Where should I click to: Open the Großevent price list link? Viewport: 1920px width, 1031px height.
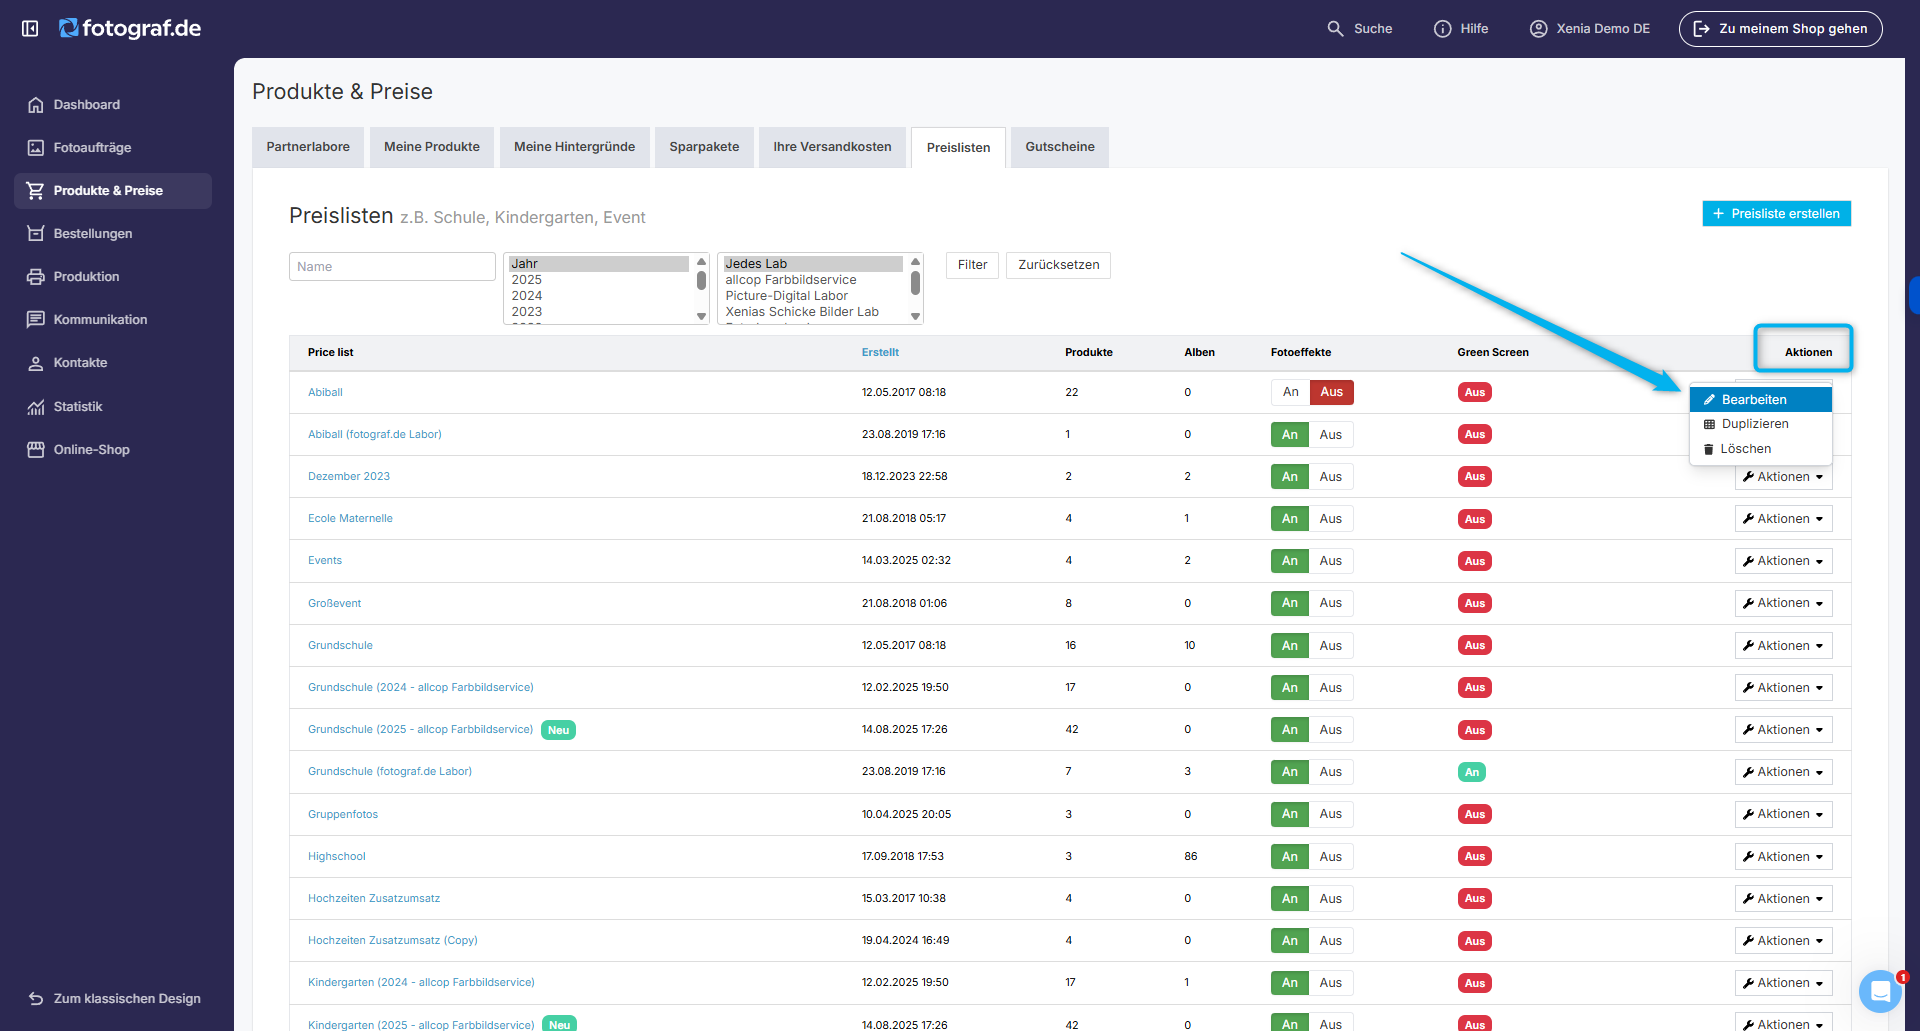(x=334, y=603)
